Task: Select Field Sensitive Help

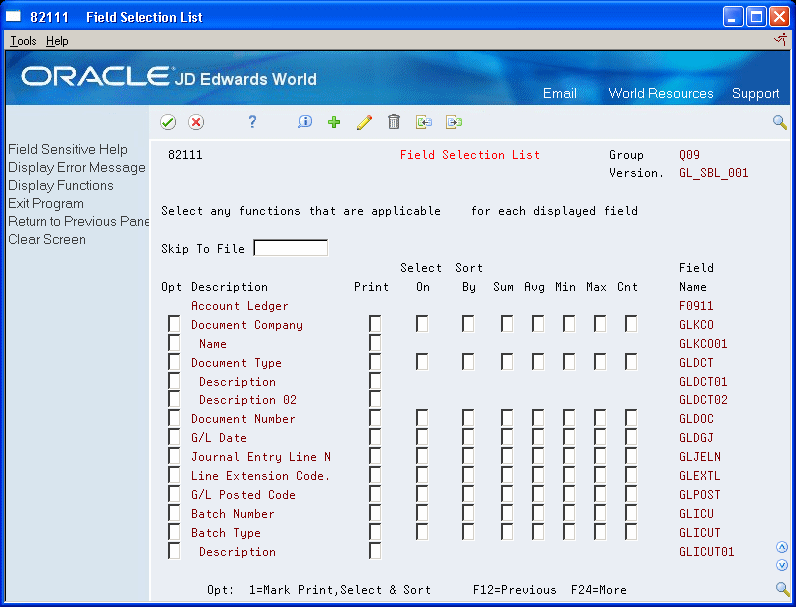Action: point(68,149)
